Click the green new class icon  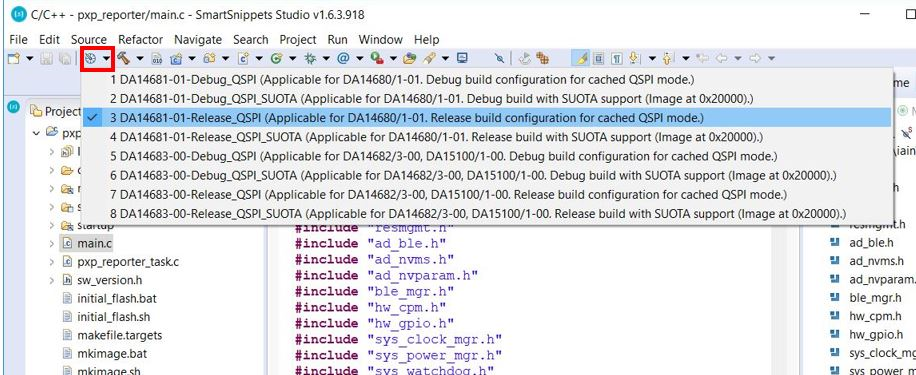pyautogui.click(x=276, y=58)
